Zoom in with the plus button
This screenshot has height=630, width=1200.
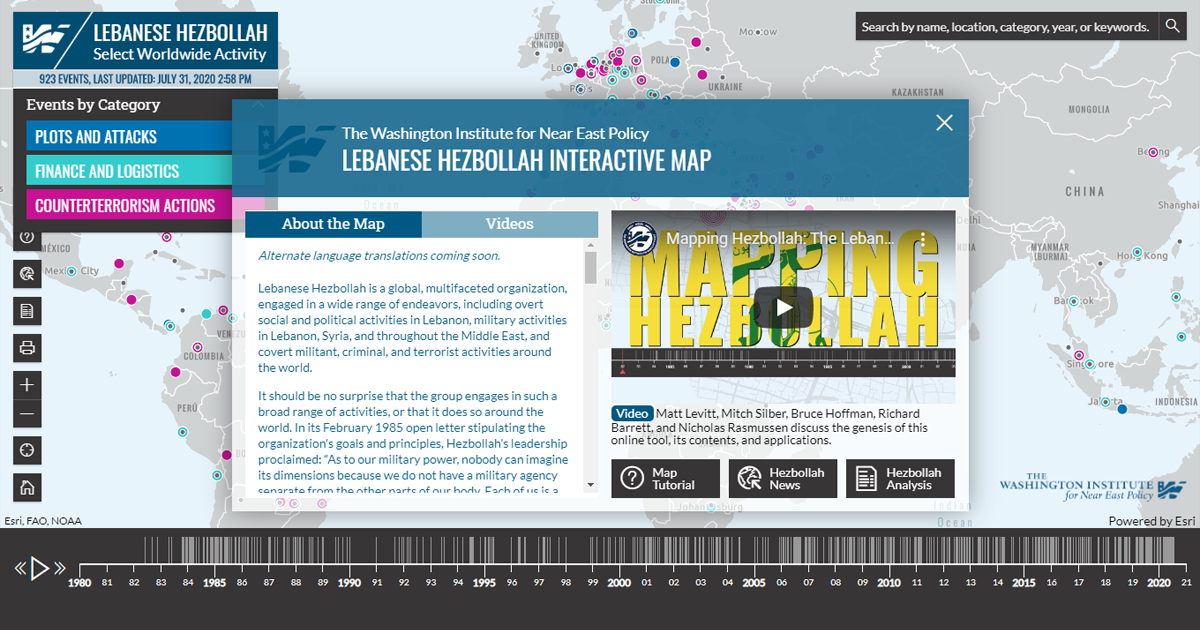pyautogui.click(x=27, y=385)
